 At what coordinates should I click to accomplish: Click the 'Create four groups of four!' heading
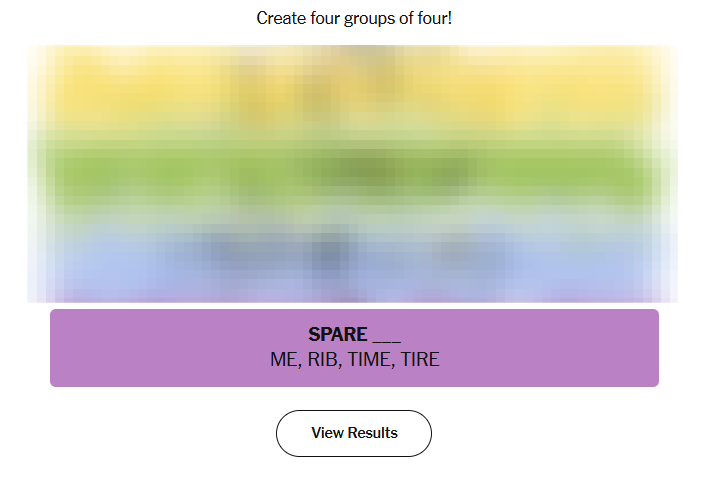tap(354, 18)
